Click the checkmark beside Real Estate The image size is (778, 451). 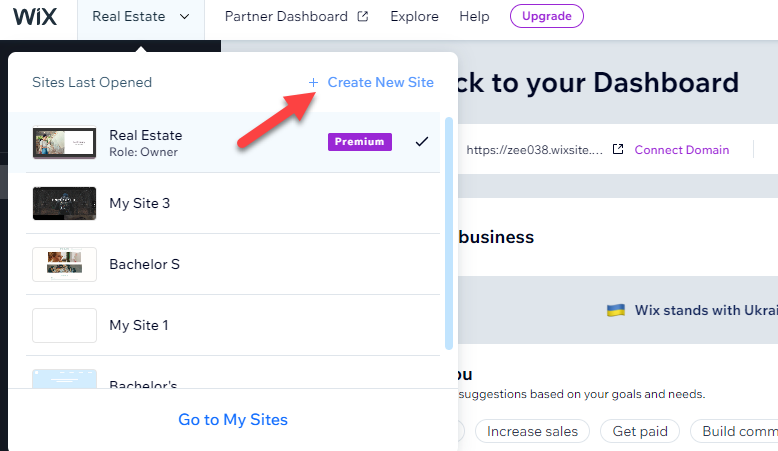[421, 142]
